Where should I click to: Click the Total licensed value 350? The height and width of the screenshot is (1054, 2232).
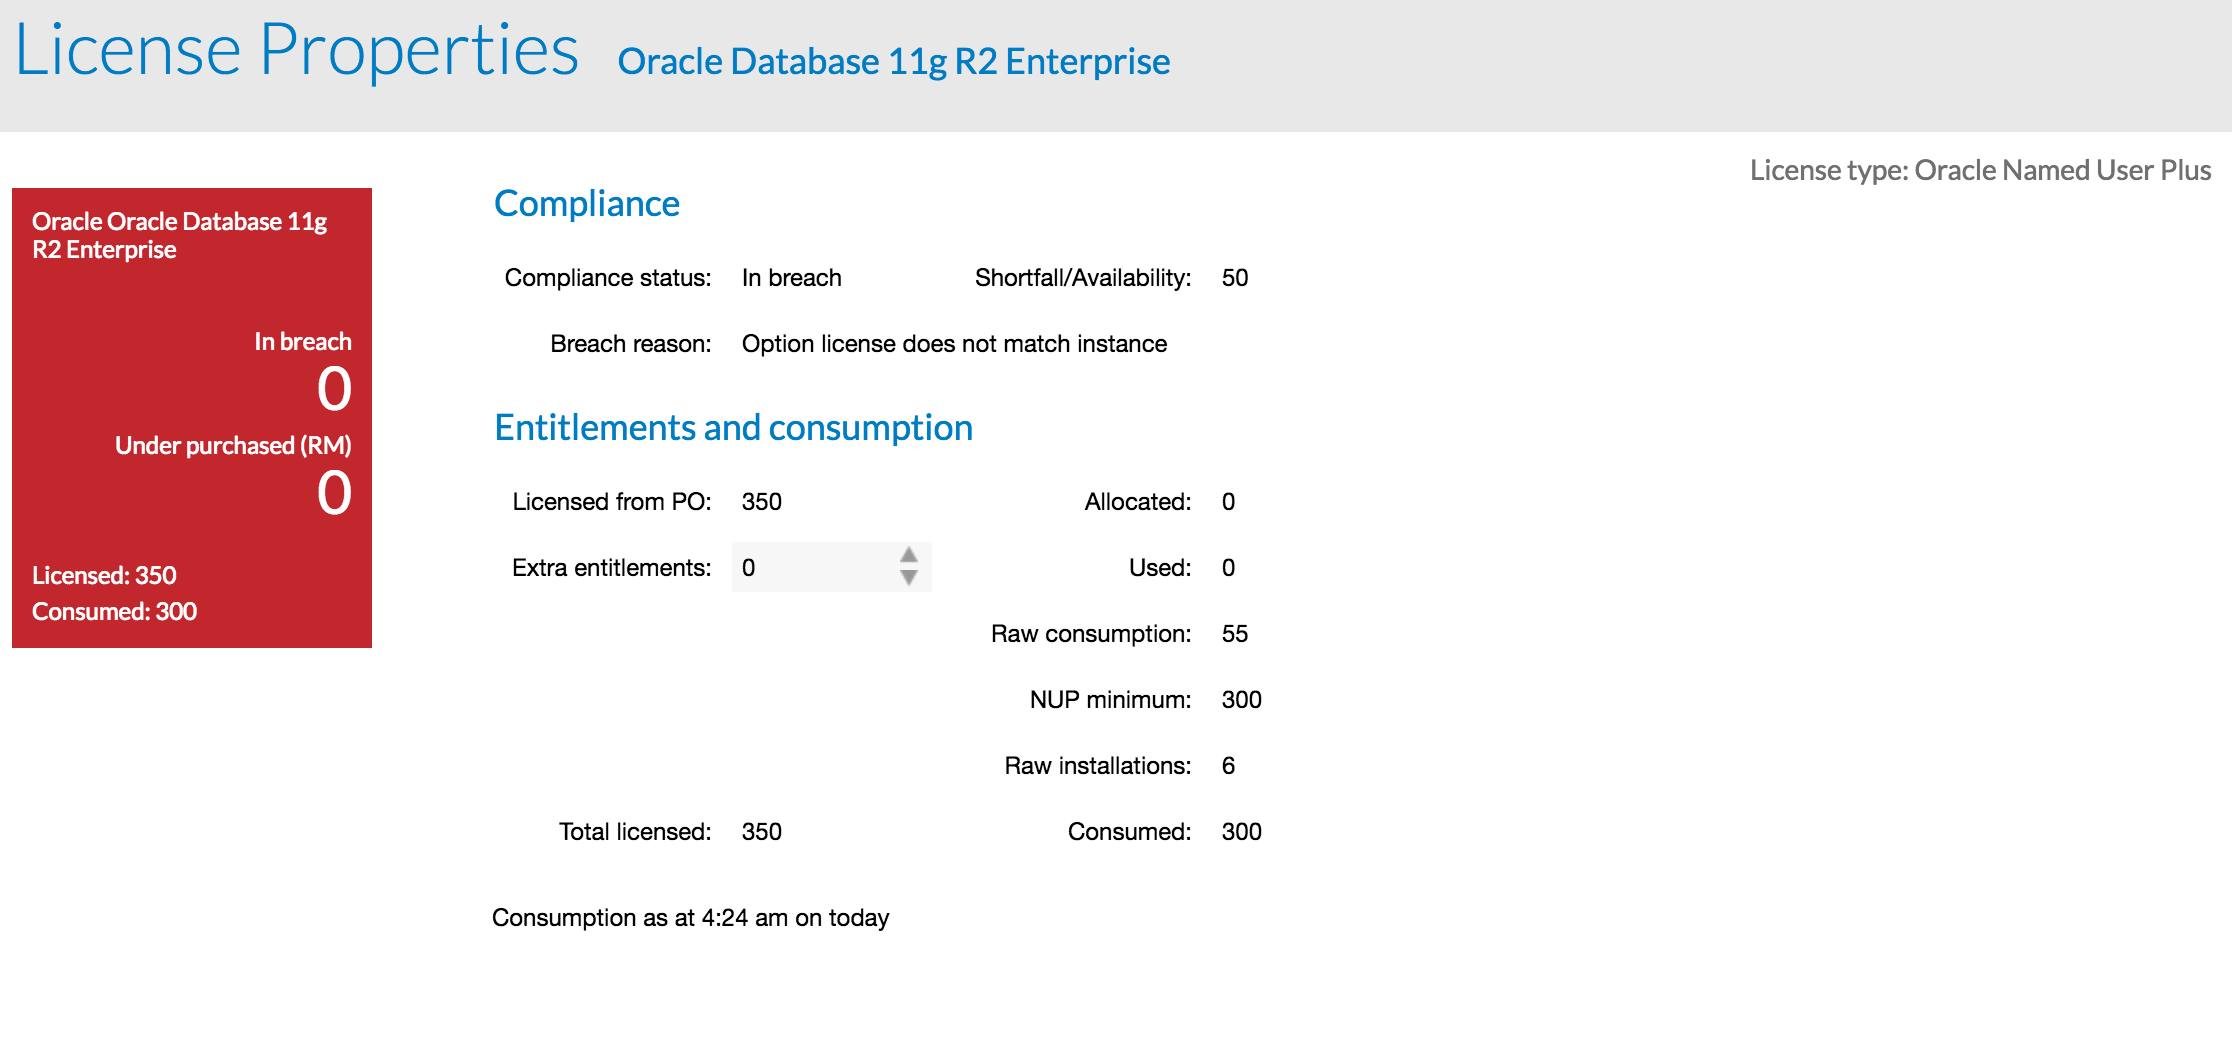pyautogui.click(x=761, y=832)
